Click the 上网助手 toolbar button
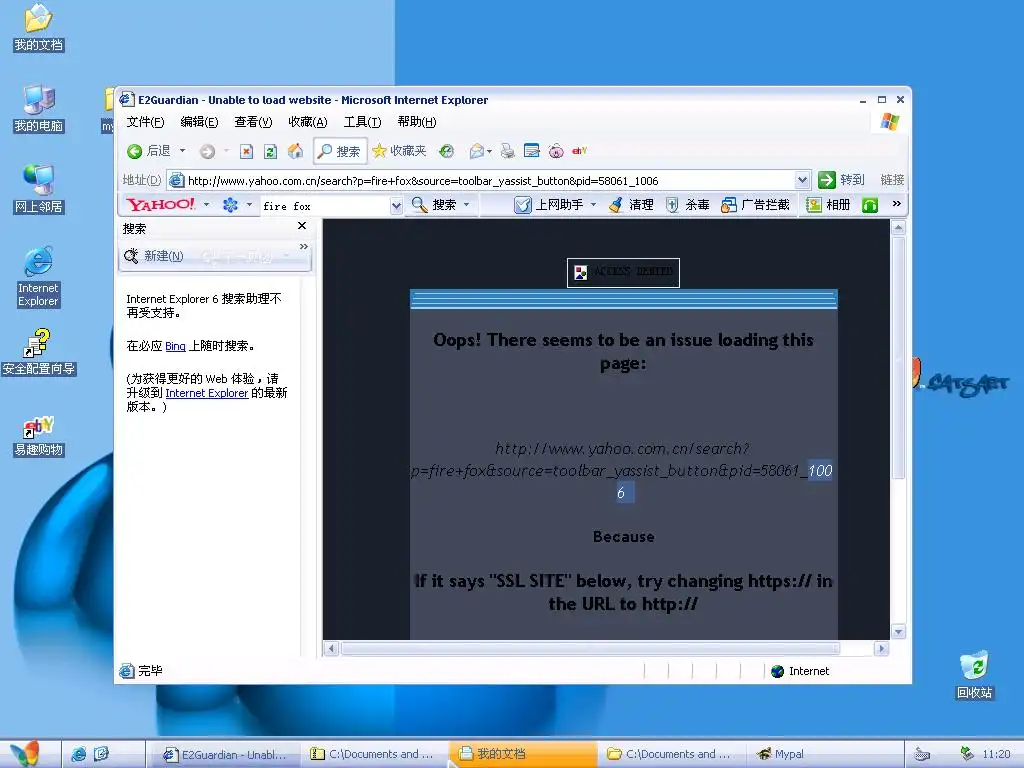This screenshot has height=768, width=1024. point(549,205)
